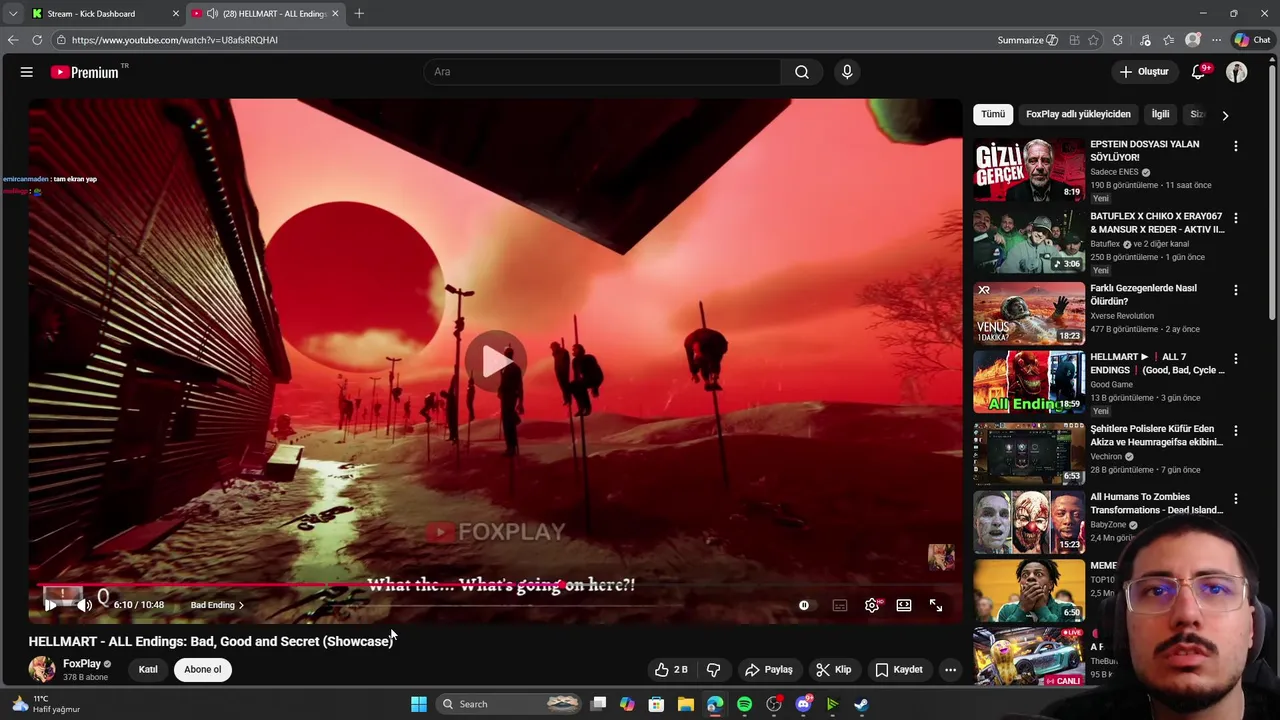The image size is (1280, 720).
Task: Open the BATUFLEX X CHIKO X ERAY067 title
Action: (1157, 223)
